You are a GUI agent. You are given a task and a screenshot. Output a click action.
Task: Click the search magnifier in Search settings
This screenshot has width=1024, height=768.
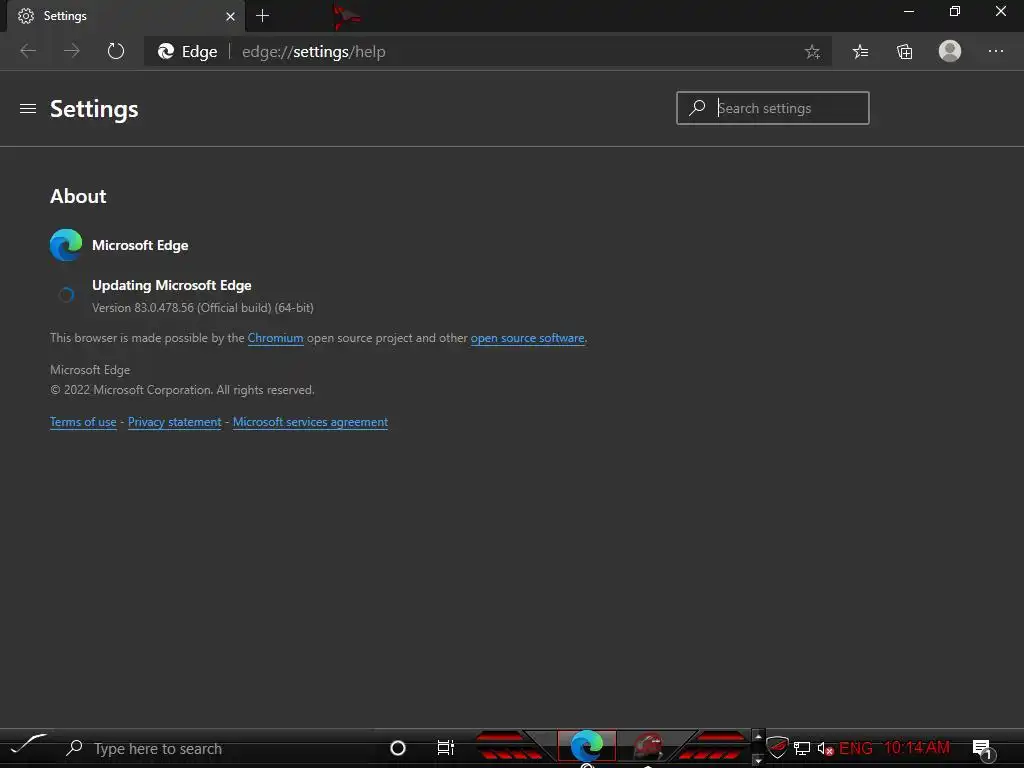(x=697, y=107)
